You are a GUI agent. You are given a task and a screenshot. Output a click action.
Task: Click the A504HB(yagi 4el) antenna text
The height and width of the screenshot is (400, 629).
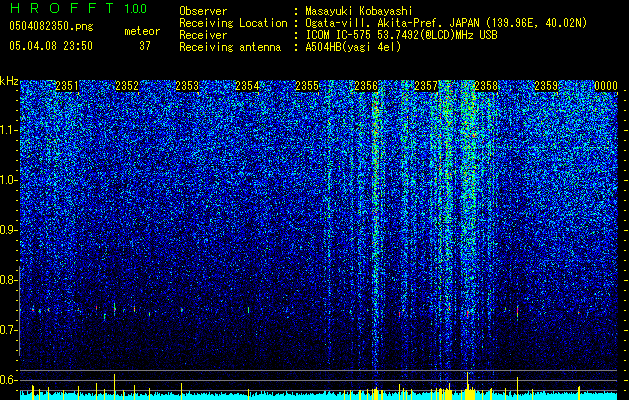[353, 47]
